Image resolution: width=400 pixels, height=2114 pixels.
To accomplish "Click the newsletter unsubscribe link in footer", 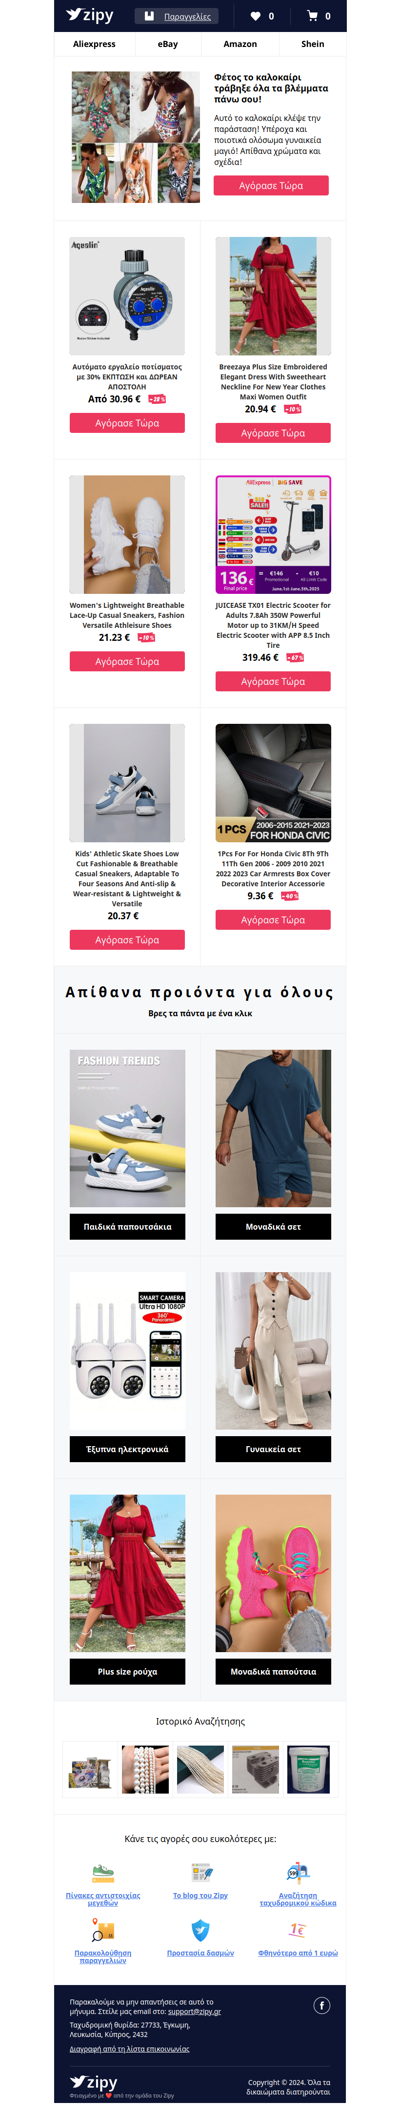I will point(129,2049).
